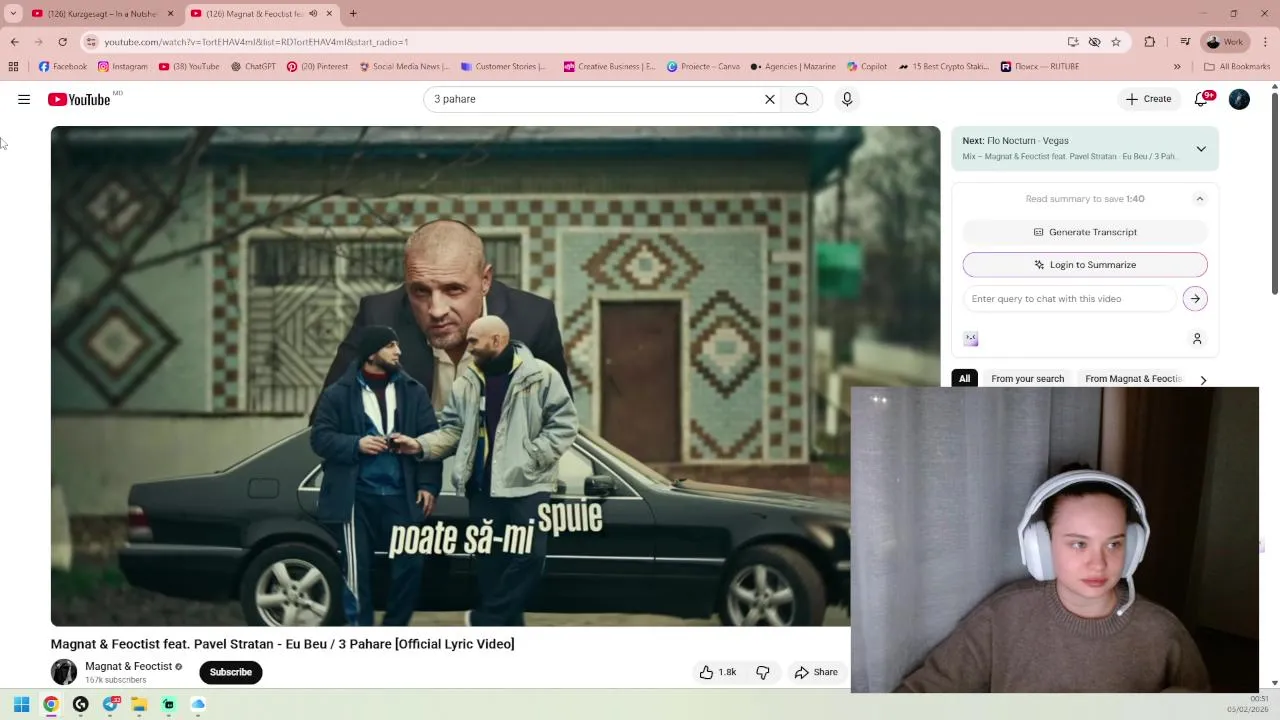Open the extension's profile icon
Viewport: 1280px width, 720px height.
pos(1197,339)
